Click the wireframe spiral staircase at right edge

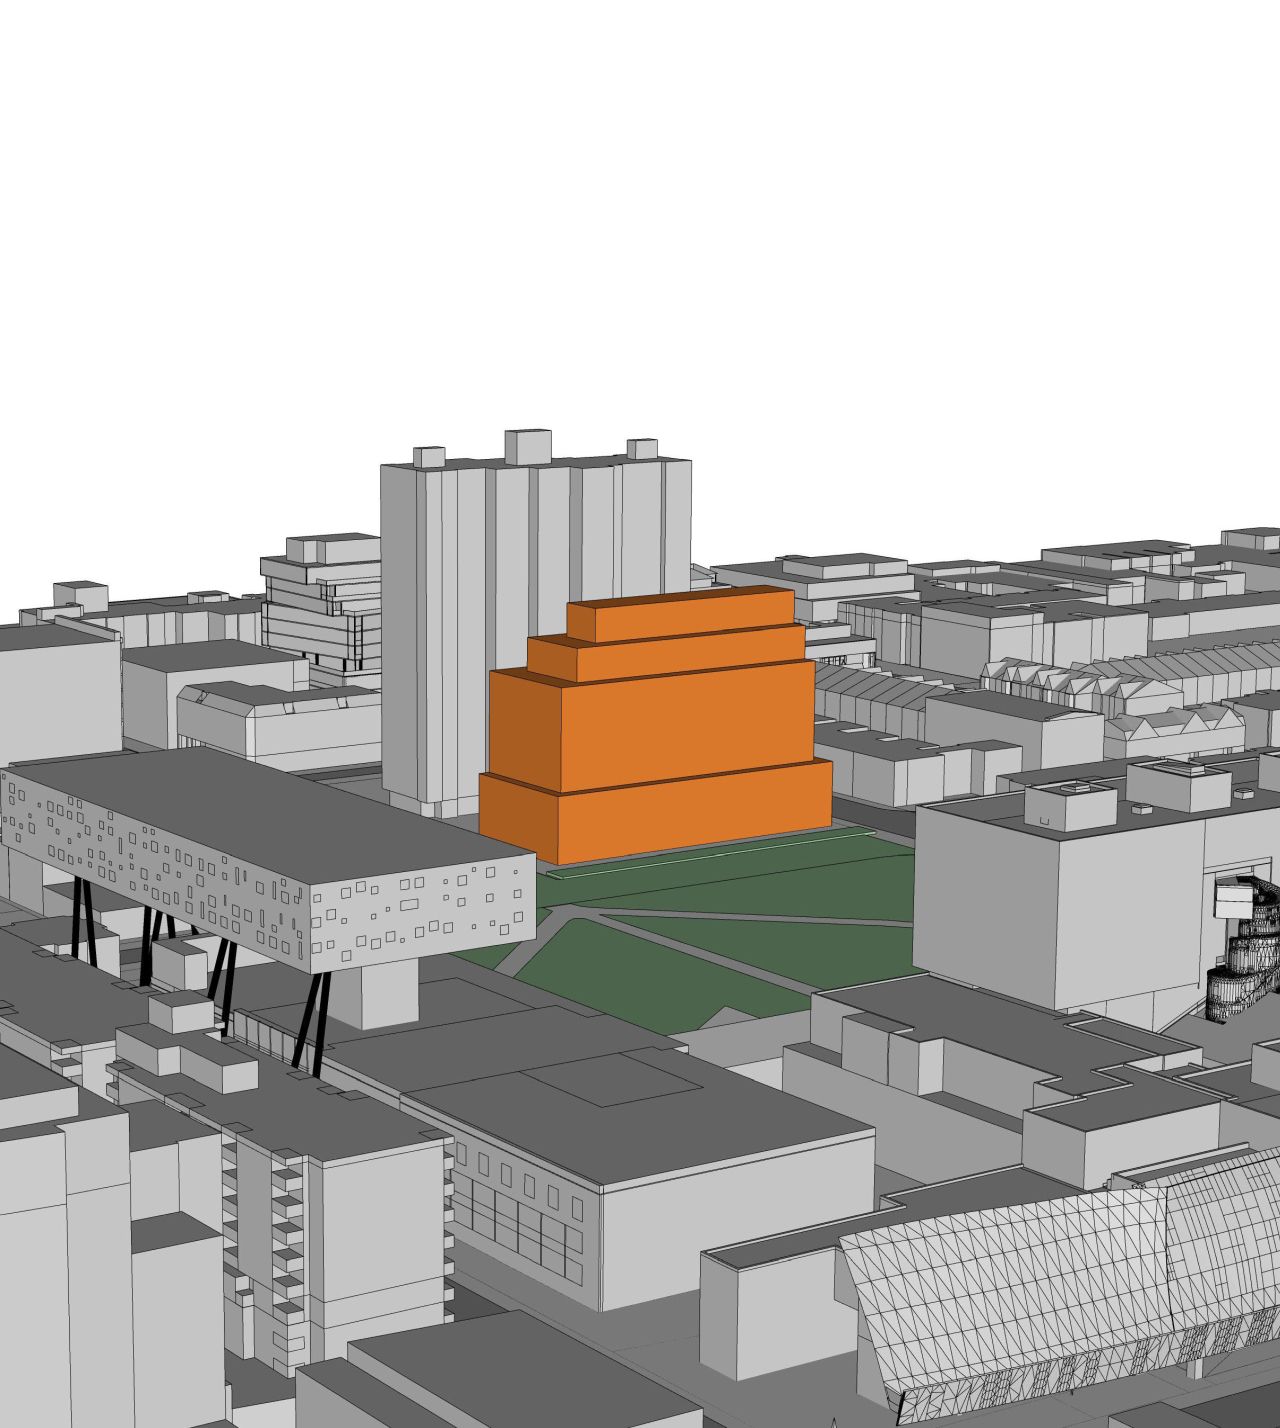click(1245, 950)
